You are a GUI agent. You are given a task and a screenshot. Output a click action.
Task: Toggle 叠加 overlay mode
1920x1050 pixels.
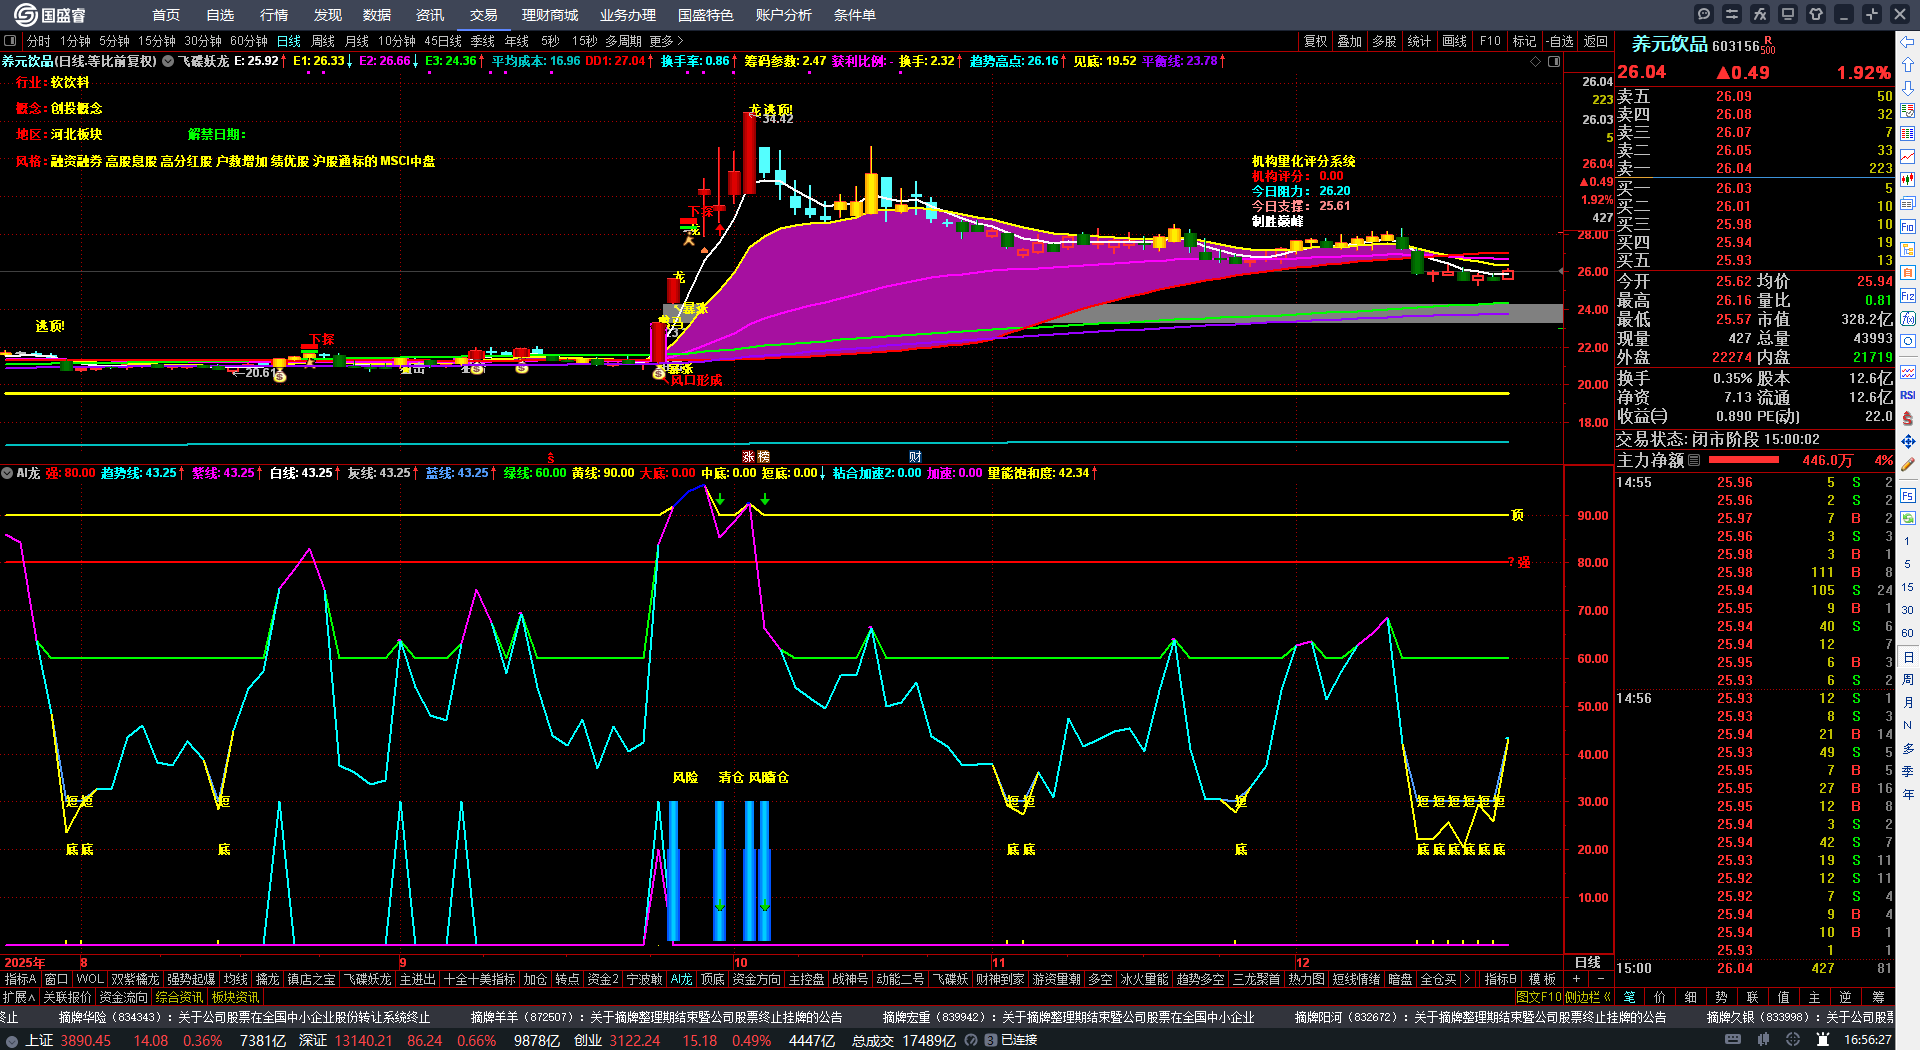pyautogui.click(x=1350, y=41)
